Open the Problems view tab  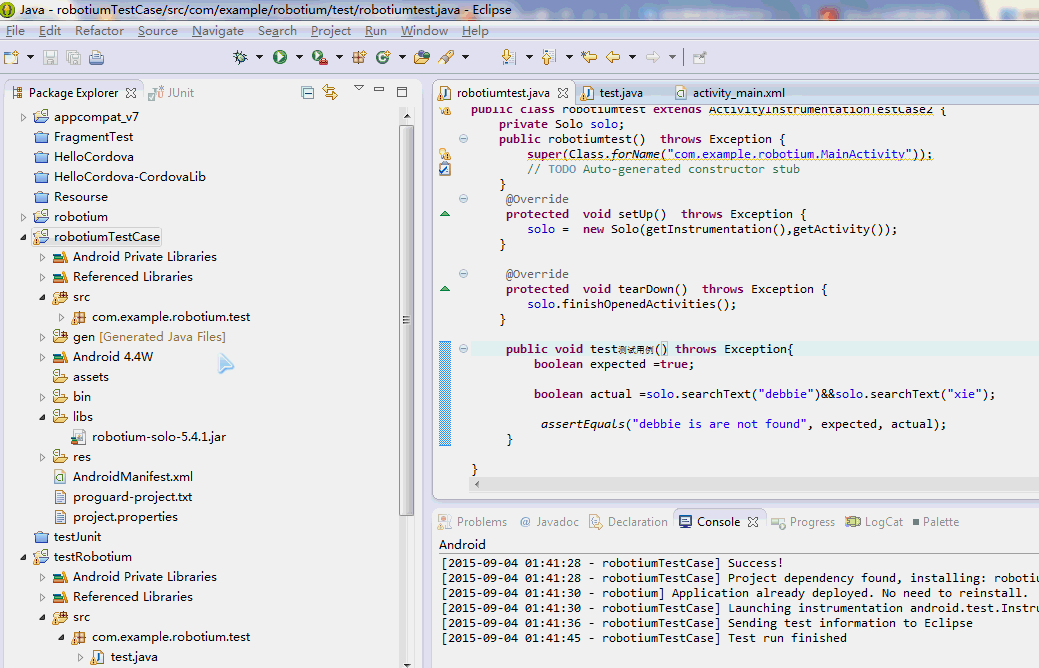coord(472,522)
